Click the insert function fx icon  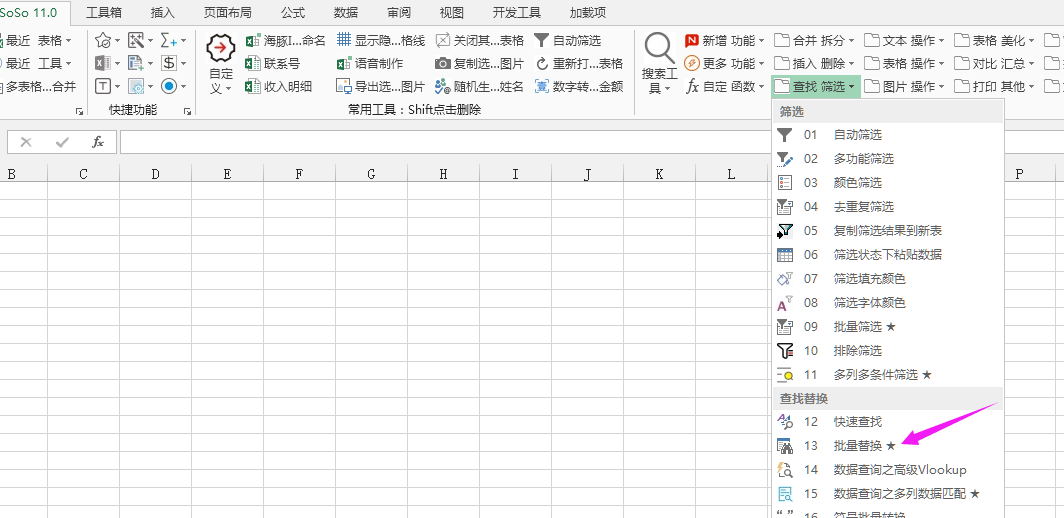point(98,142)
